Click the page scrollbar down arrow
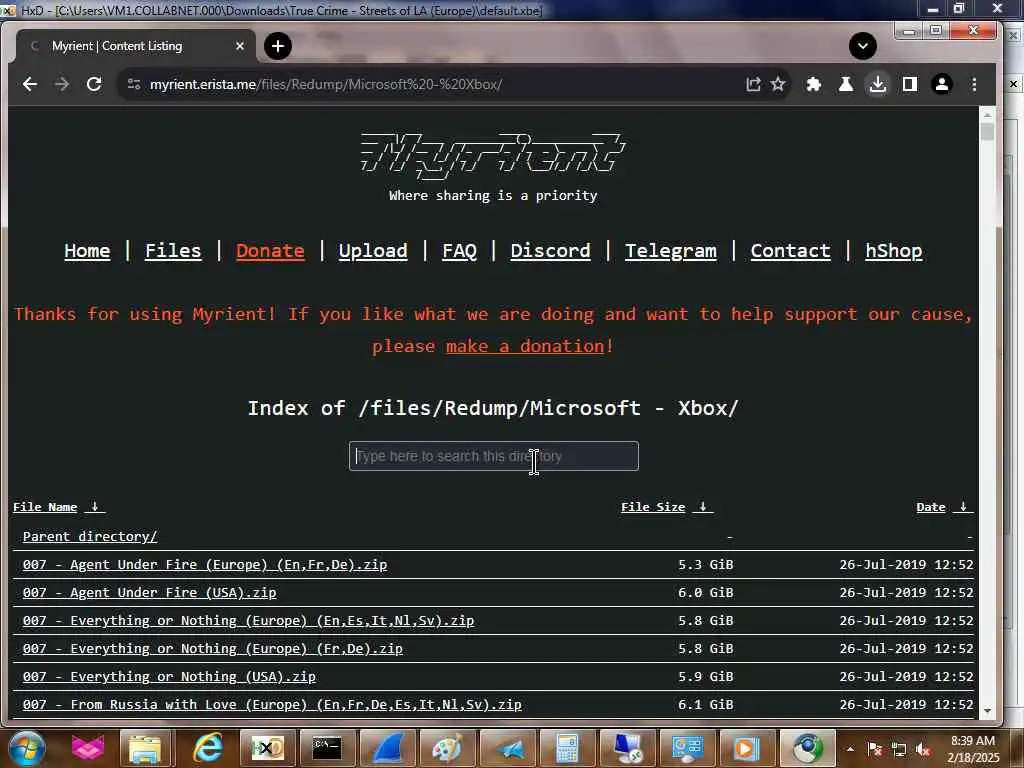The height and width of the screenshot is (768, 1024). [x=987, y=711]
